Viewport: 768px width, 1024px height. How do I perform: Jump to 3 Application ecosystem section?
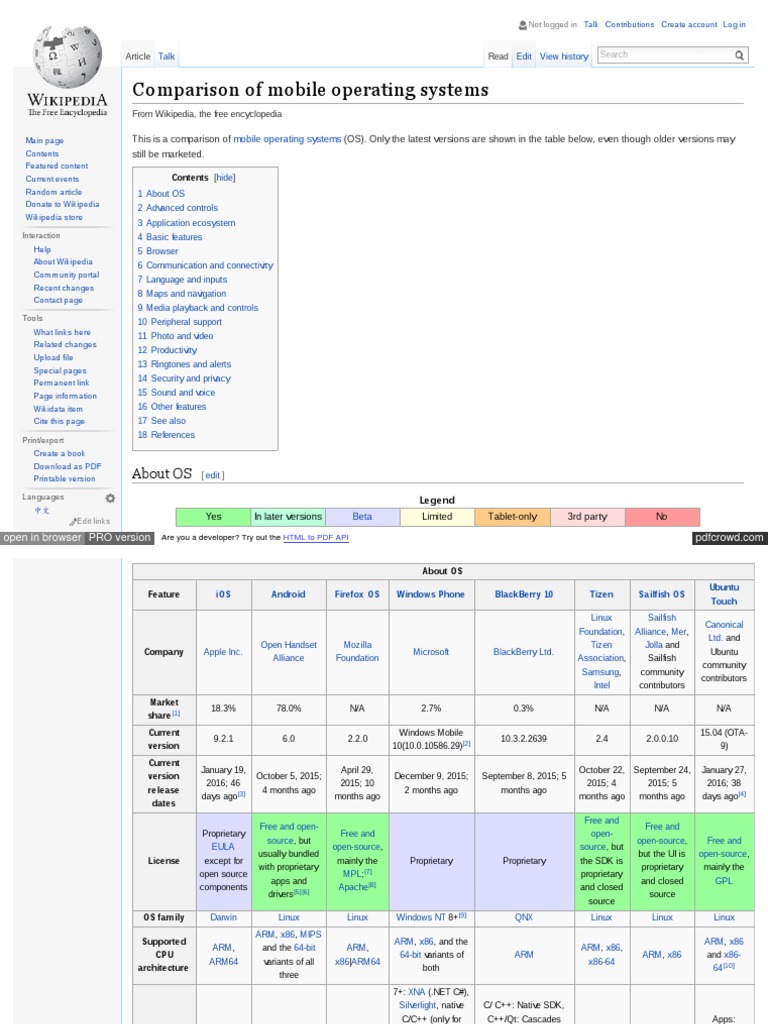coord(187,223)
